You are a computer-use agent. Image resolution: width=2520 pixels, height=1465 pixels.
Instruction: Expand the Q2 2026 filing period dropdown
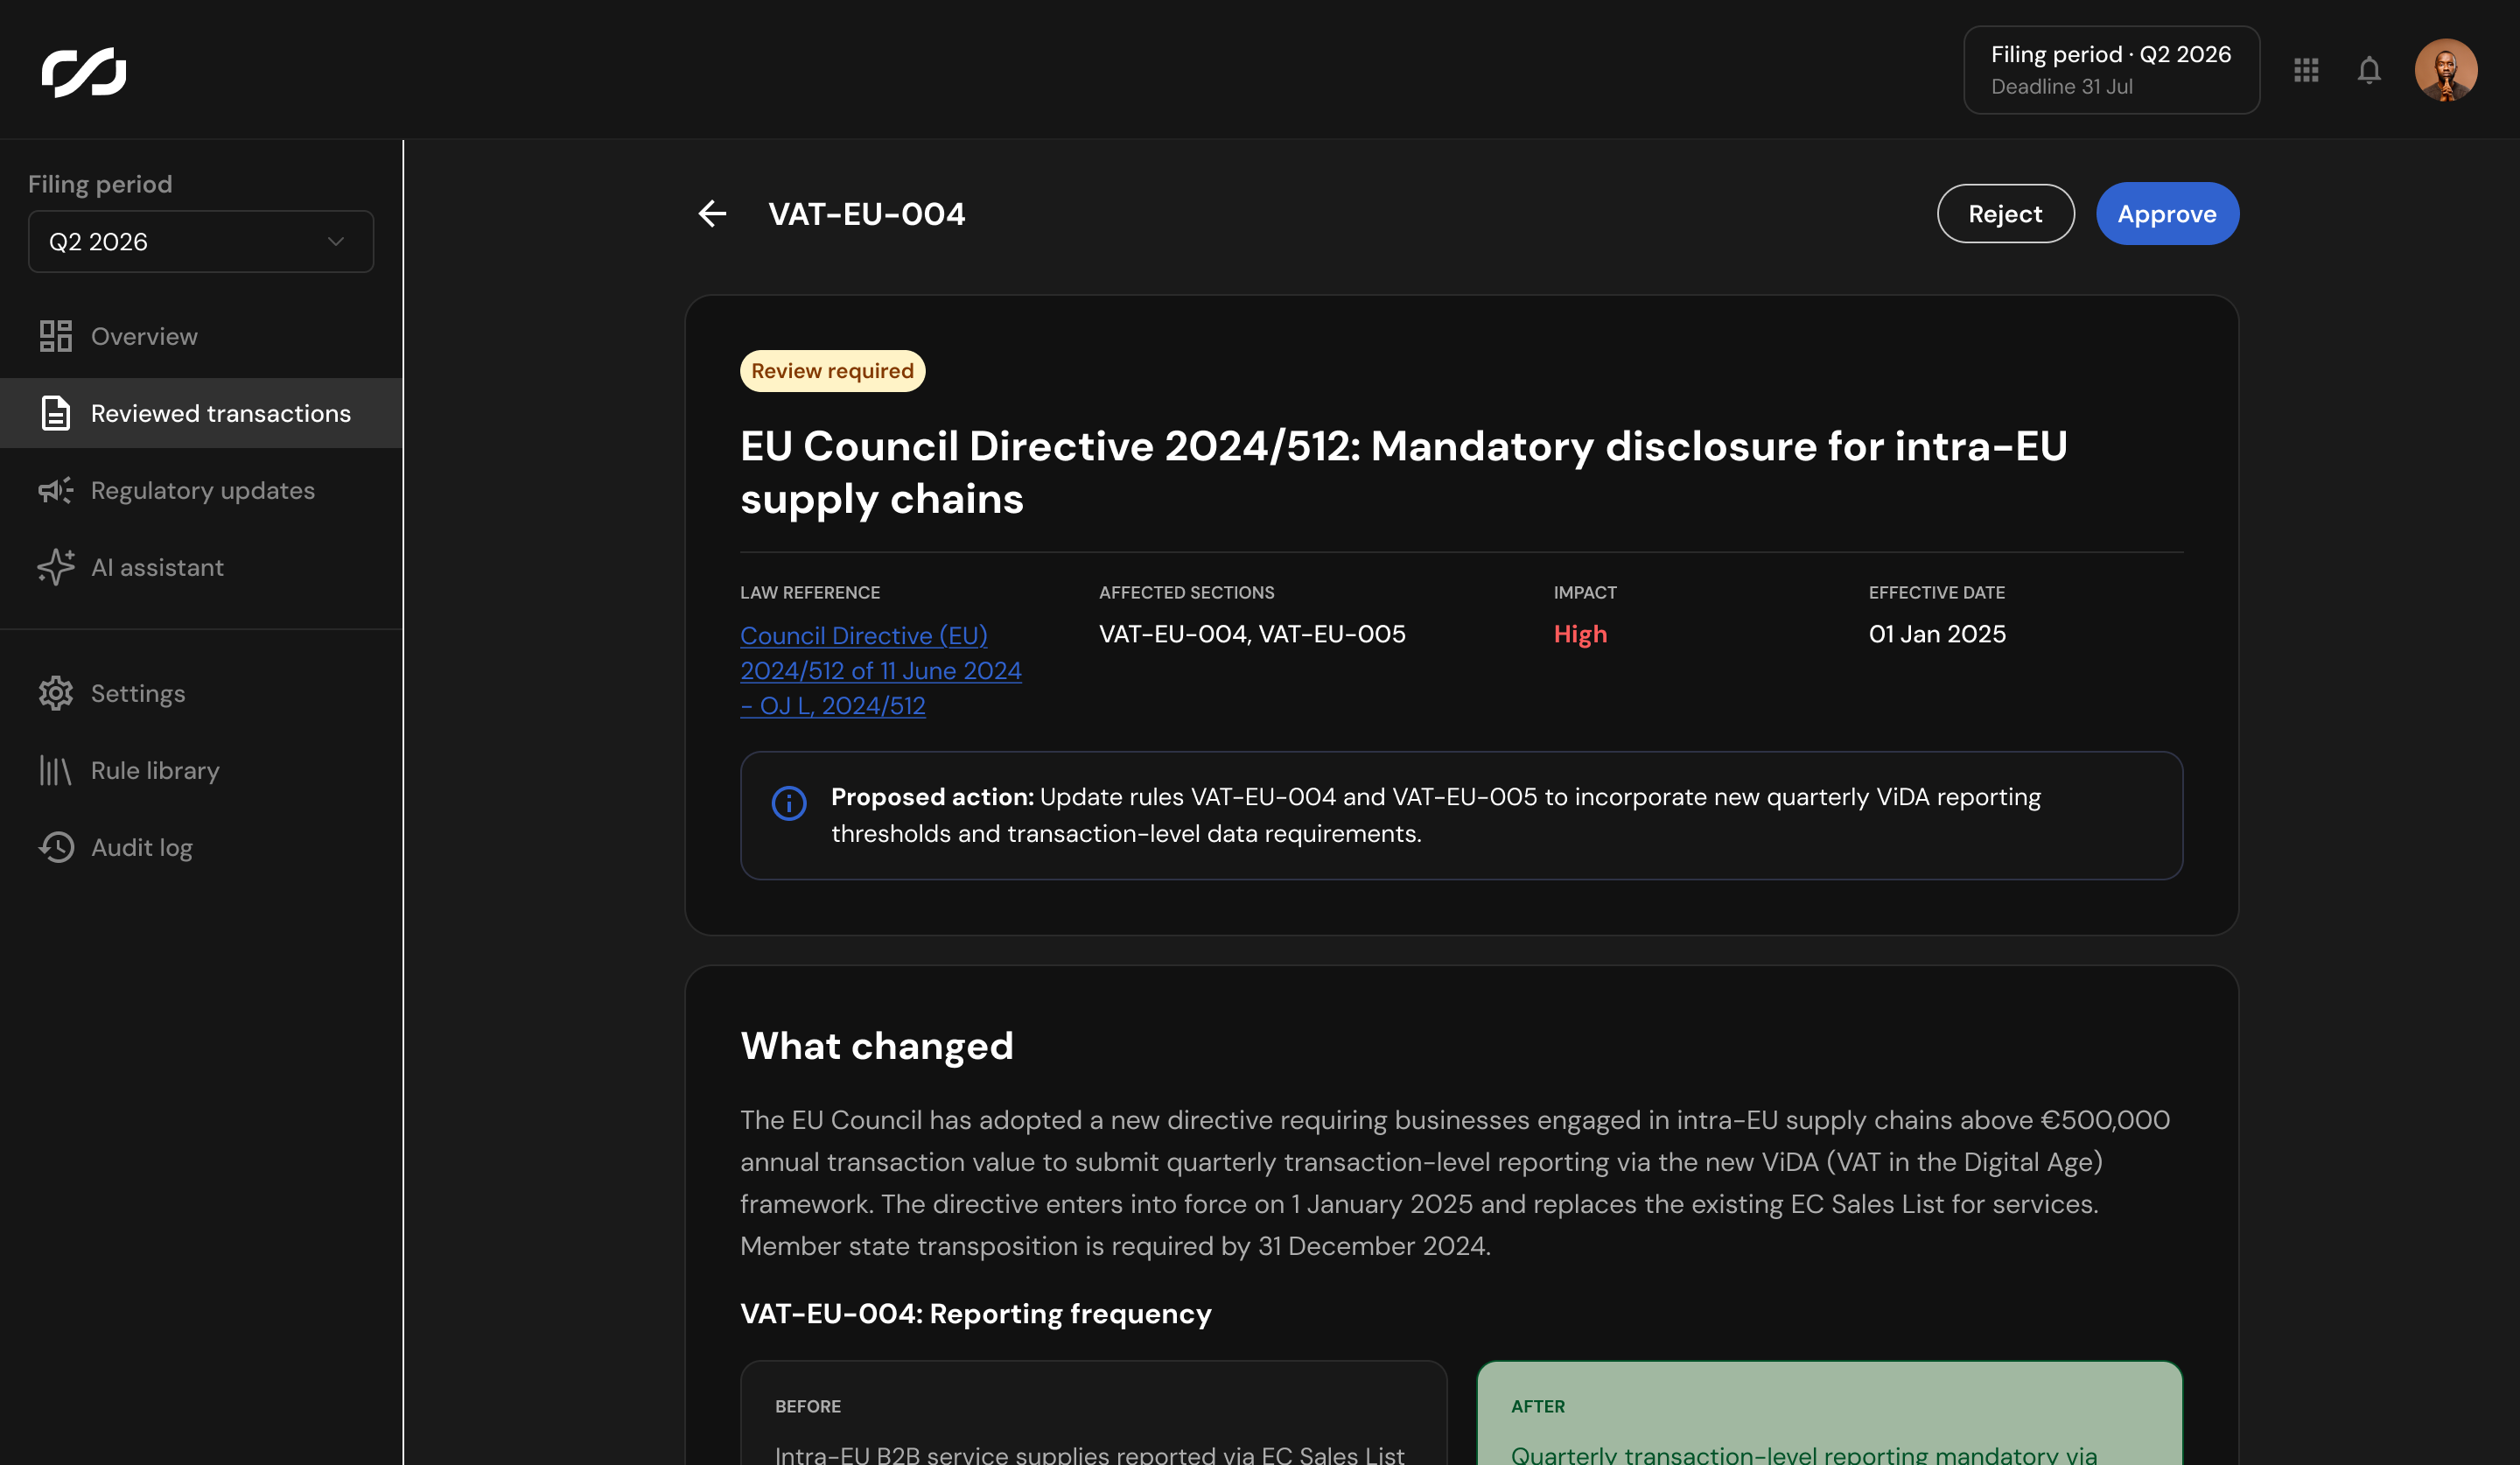pos(201,241)
